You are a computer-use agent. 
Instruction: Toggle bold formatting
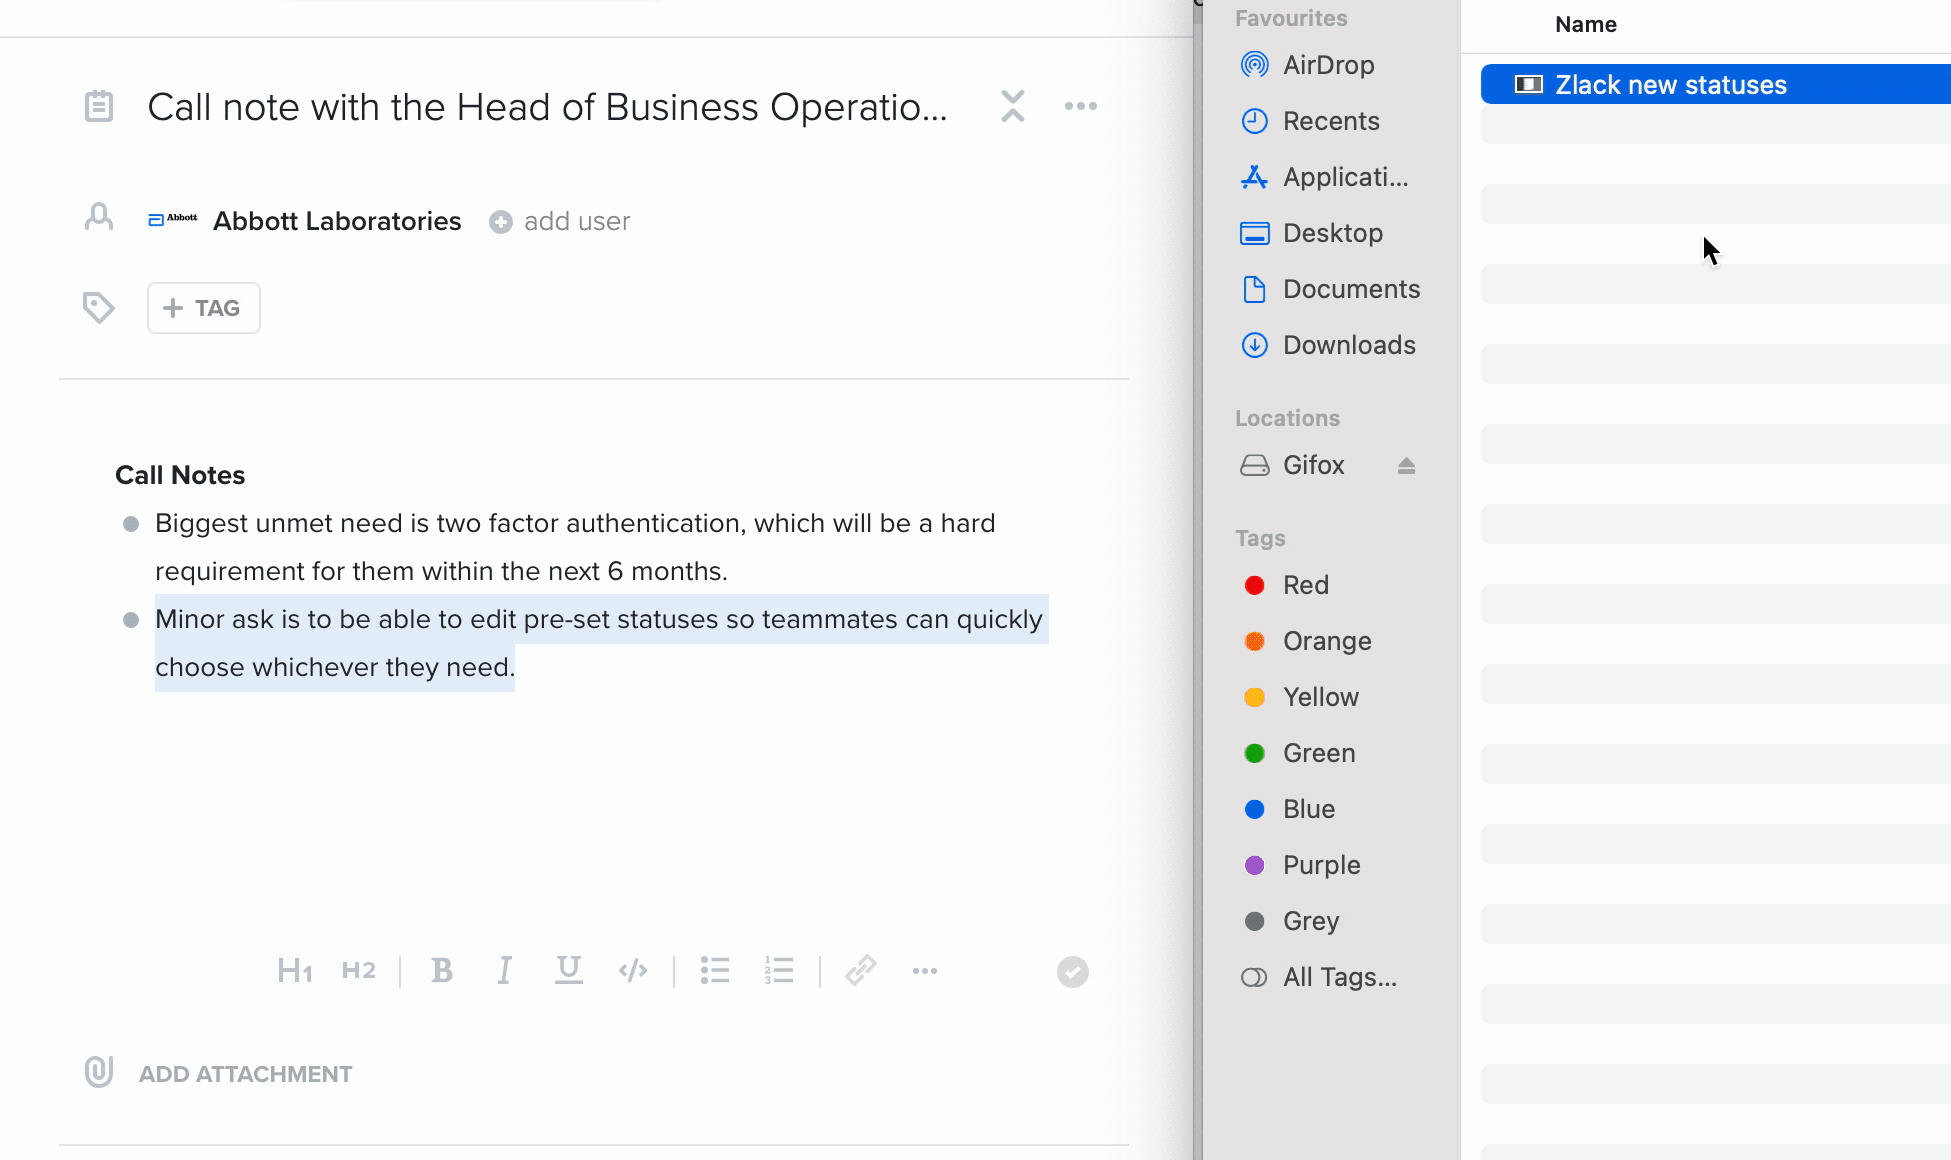[x=442, y=970]
